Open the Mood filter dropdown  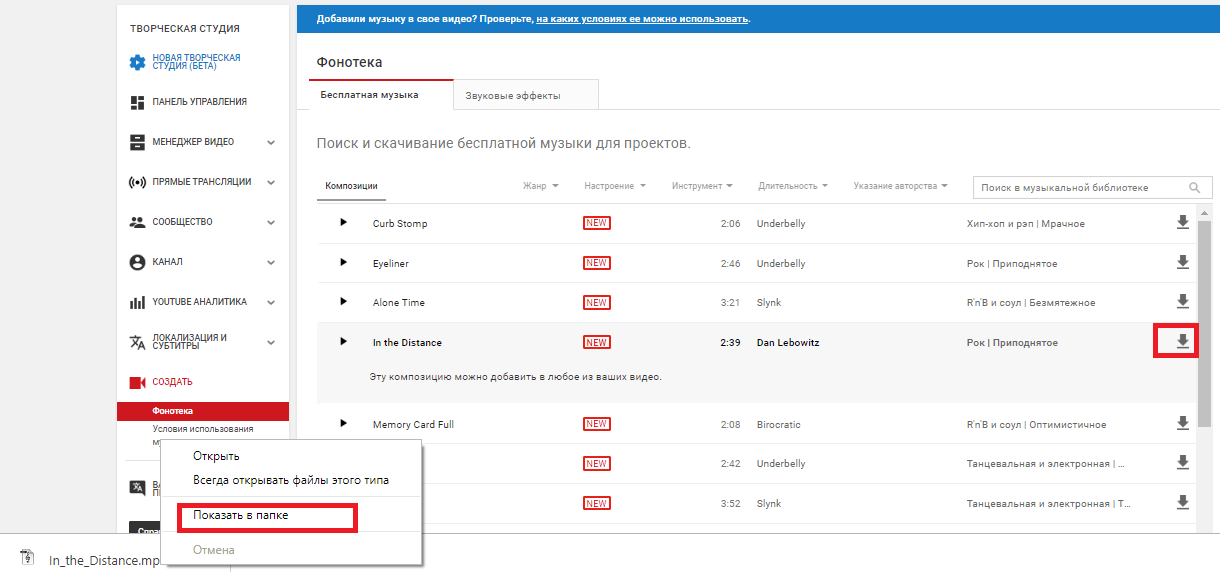tap(614, 186)
